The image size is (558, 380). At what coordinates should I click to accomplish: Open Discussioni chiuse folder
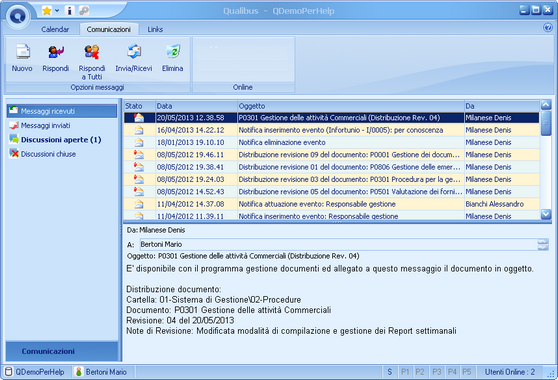click(x=43, y=154)
